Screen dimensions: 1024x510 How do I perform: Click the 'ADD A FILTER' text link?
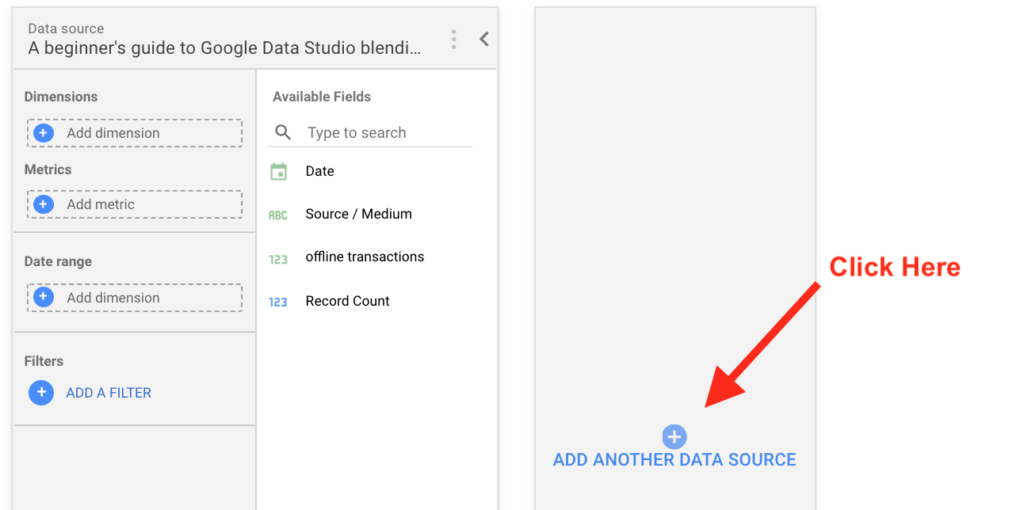(x=108, y=393)
